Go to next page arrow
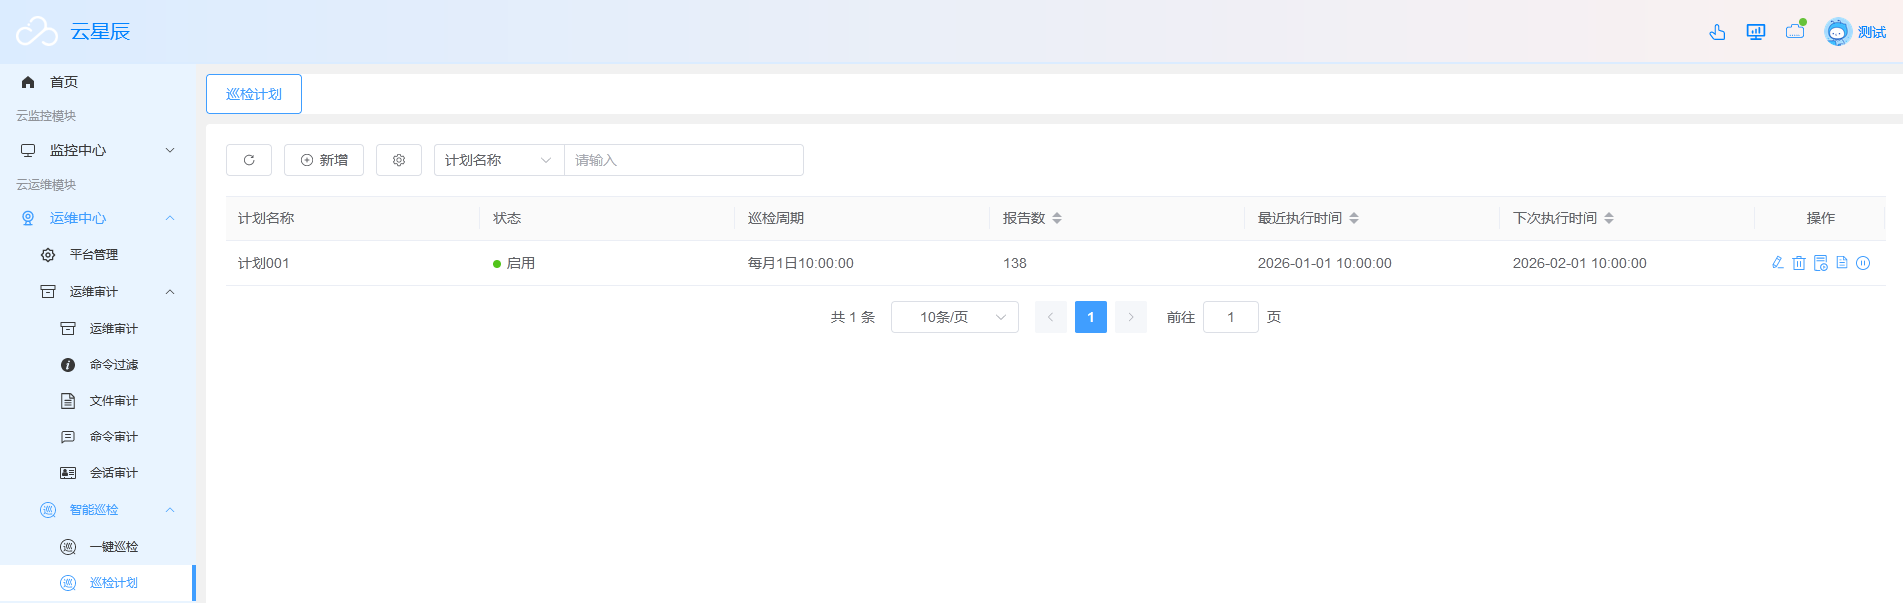 coord(1131,317)
